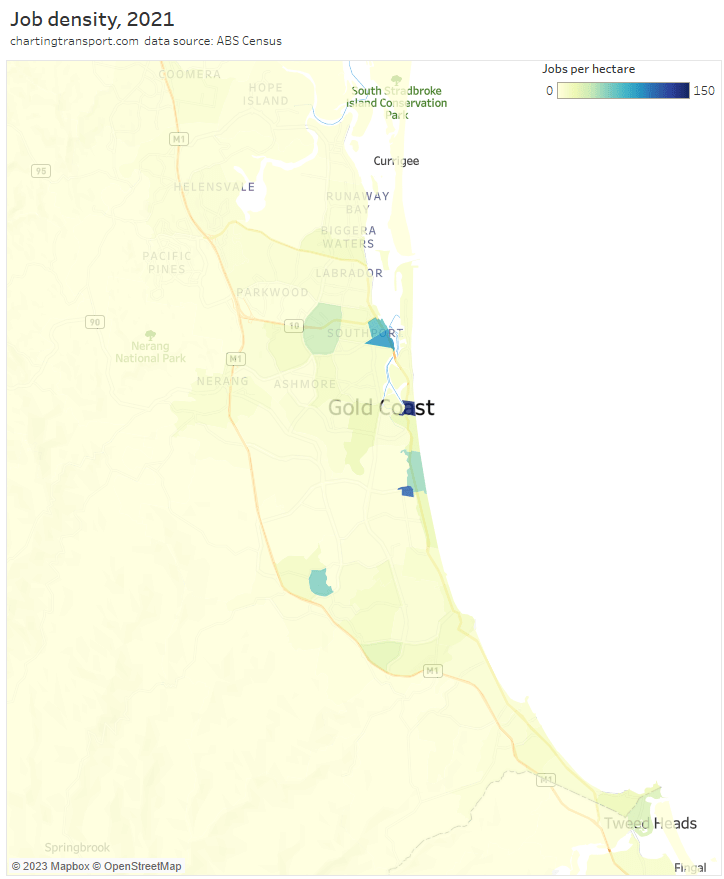Click the Jobs per hectare gradient bar

623,91
